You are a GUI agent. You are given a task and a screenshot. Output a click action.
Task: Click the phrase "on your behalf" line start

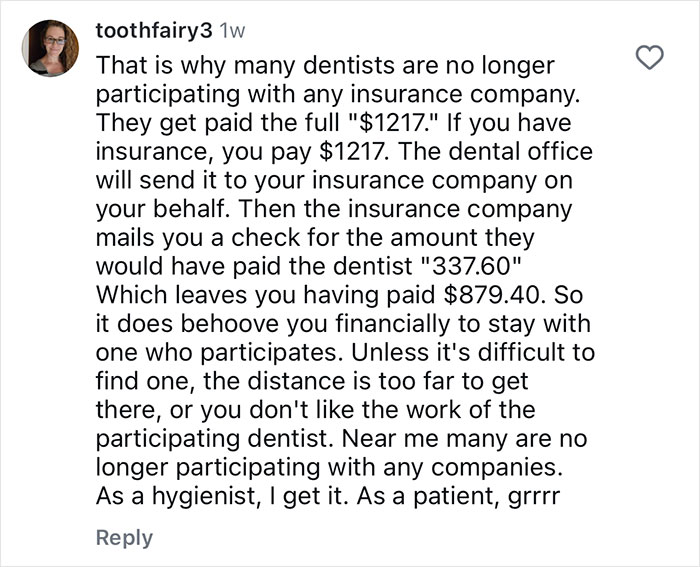[x=155, y=211]
